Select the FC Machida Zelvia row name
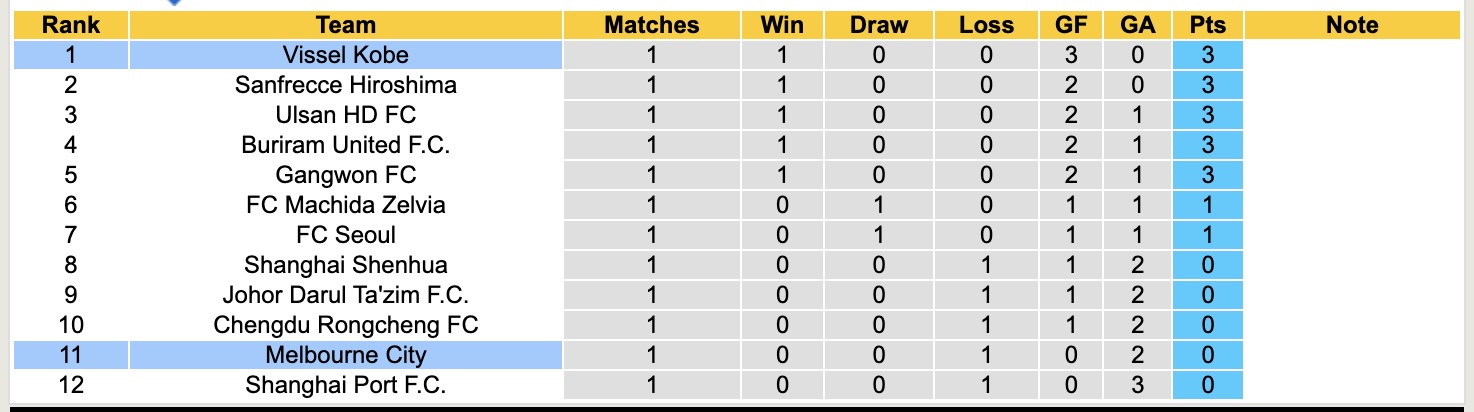The width and height of the screenshot is (1474, 412). coord(346,205)
